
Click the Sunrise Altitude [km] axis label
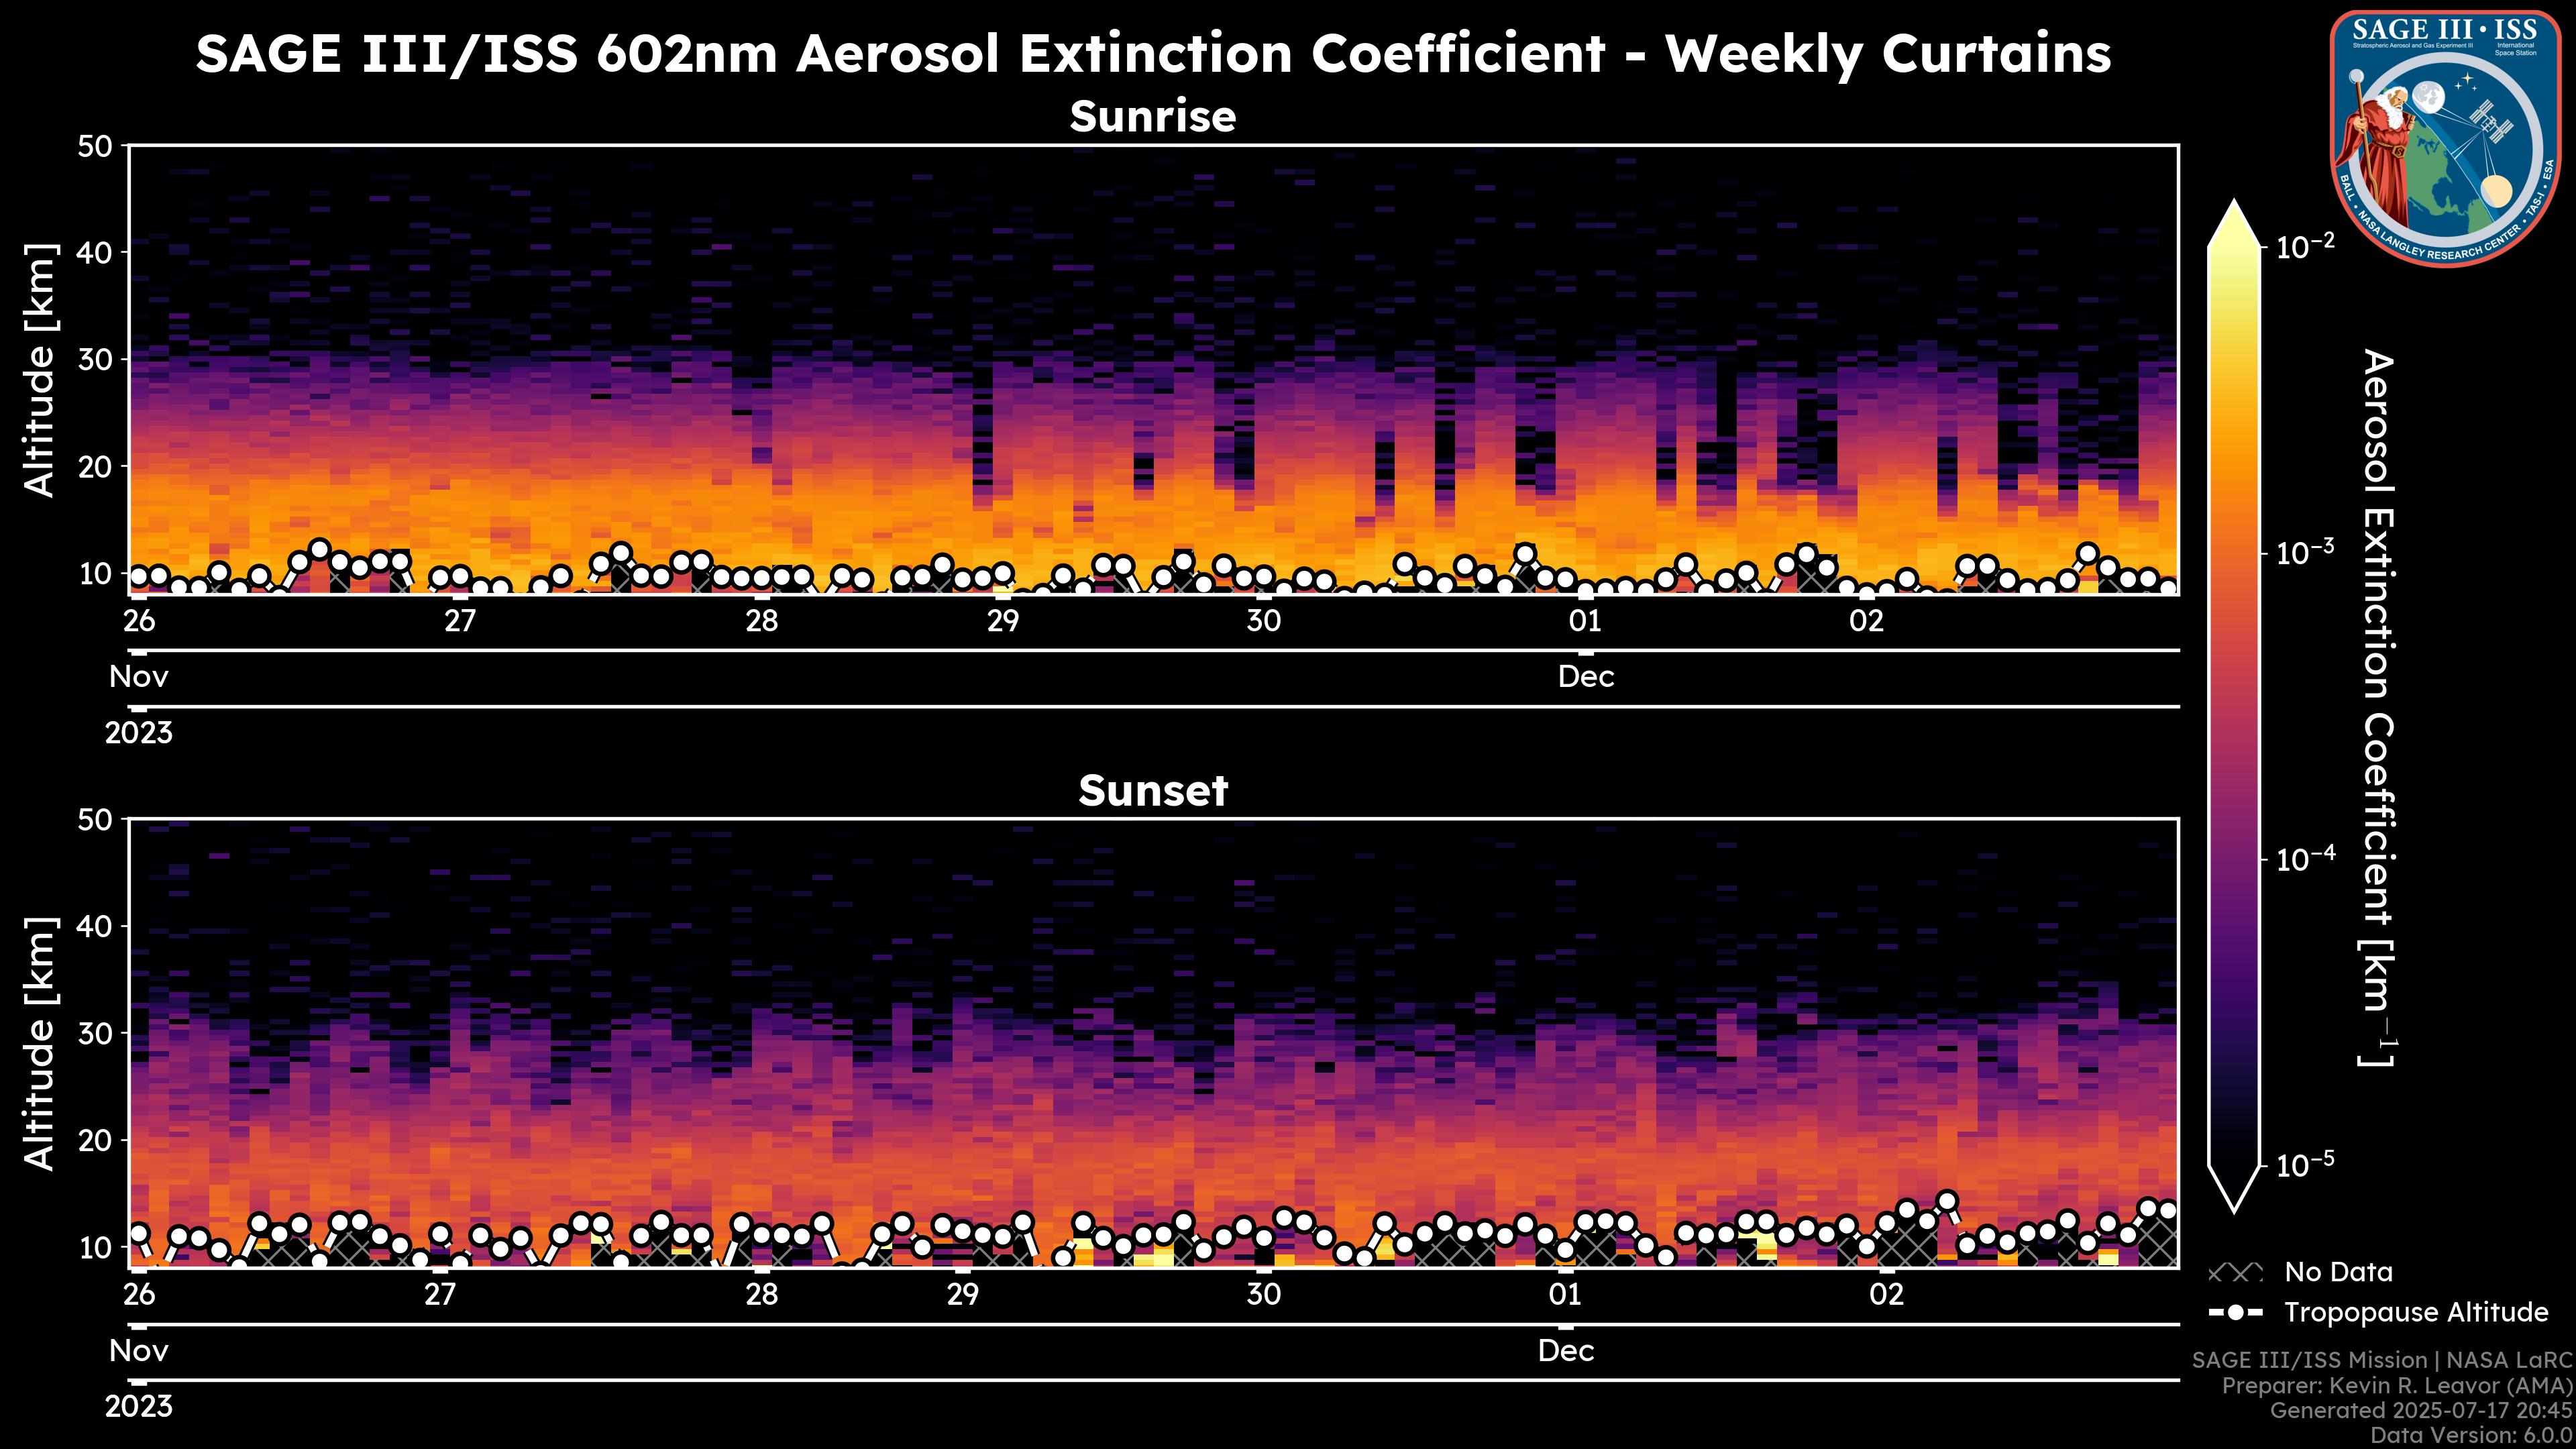(x=40, y=370)
